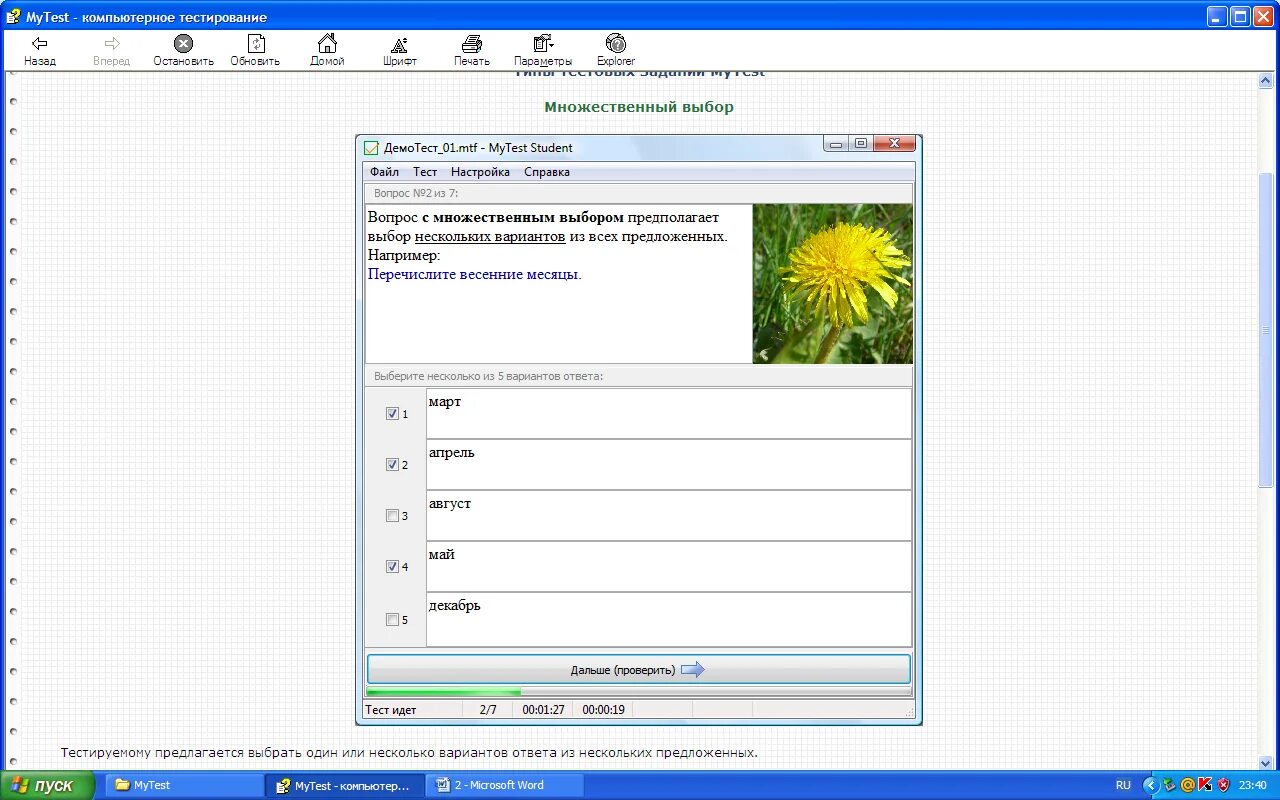
Task: Check answer 3 август checkbox
Action: 392,516
